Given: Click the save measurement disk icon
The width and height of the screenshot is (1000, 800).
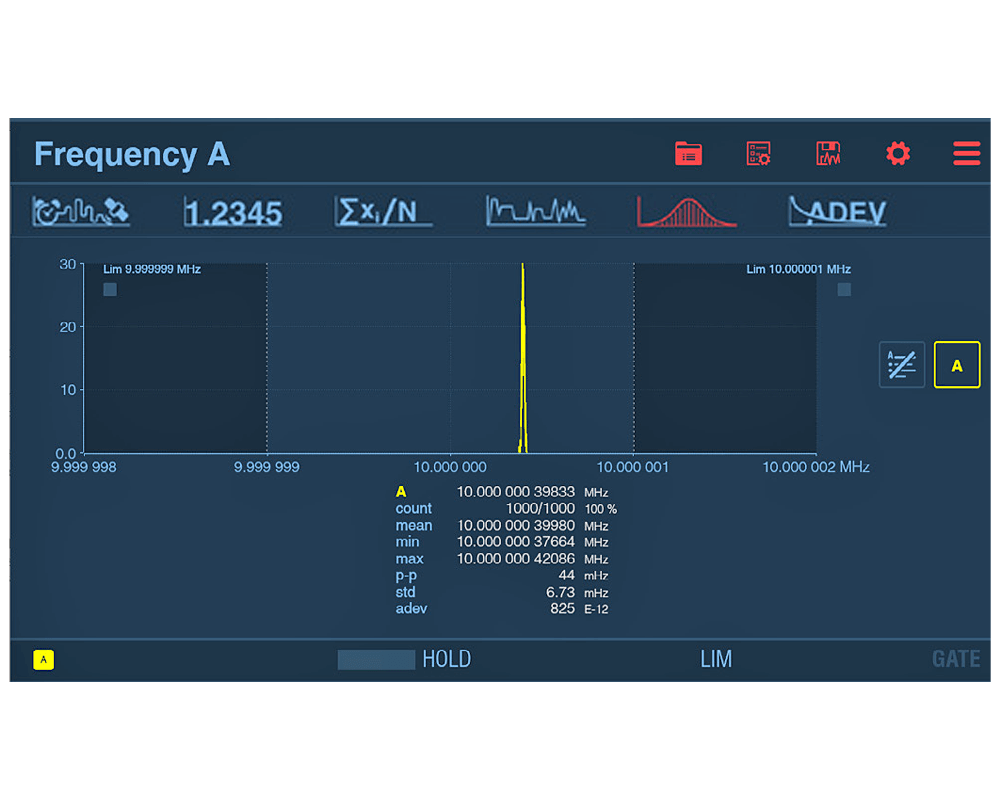Looking at the screenshot, I should [828, 154].
